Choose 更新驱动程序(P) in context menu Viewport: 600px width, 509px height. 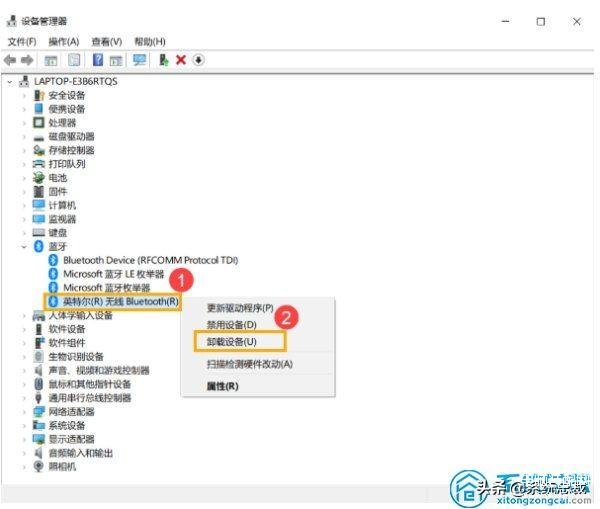coord(240,308)
